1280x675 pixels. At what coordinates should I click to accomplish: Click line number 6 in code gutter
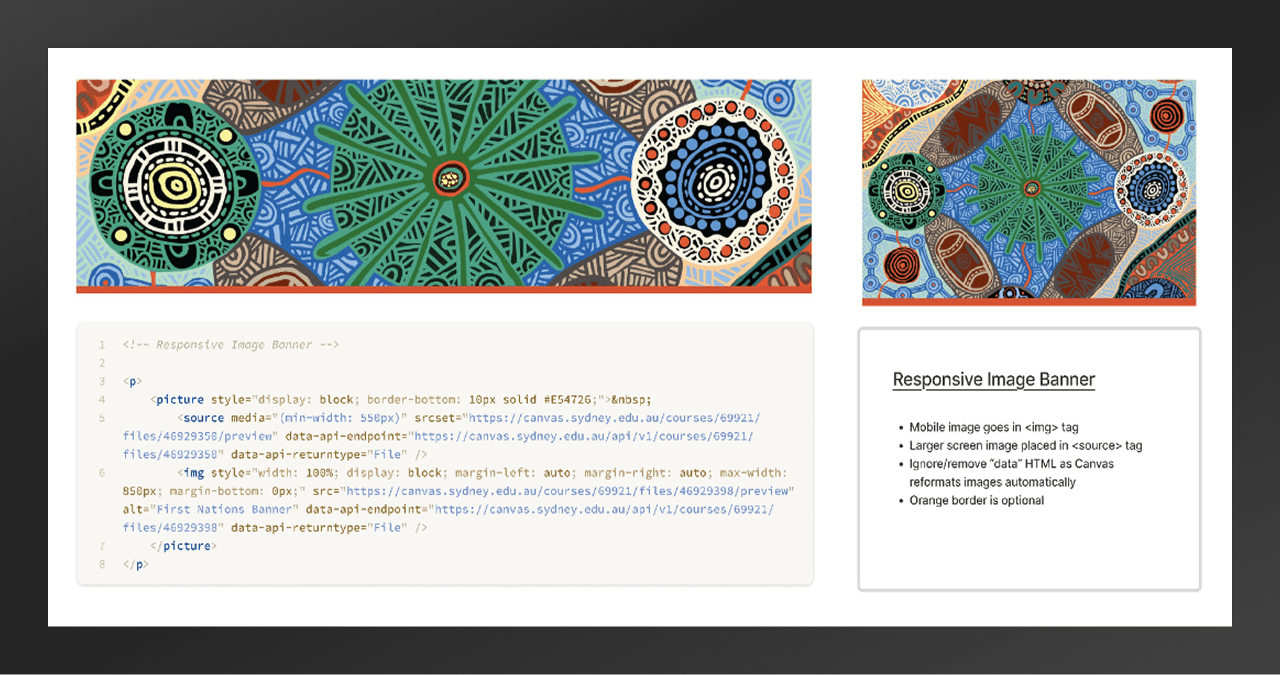coord(101,472)
